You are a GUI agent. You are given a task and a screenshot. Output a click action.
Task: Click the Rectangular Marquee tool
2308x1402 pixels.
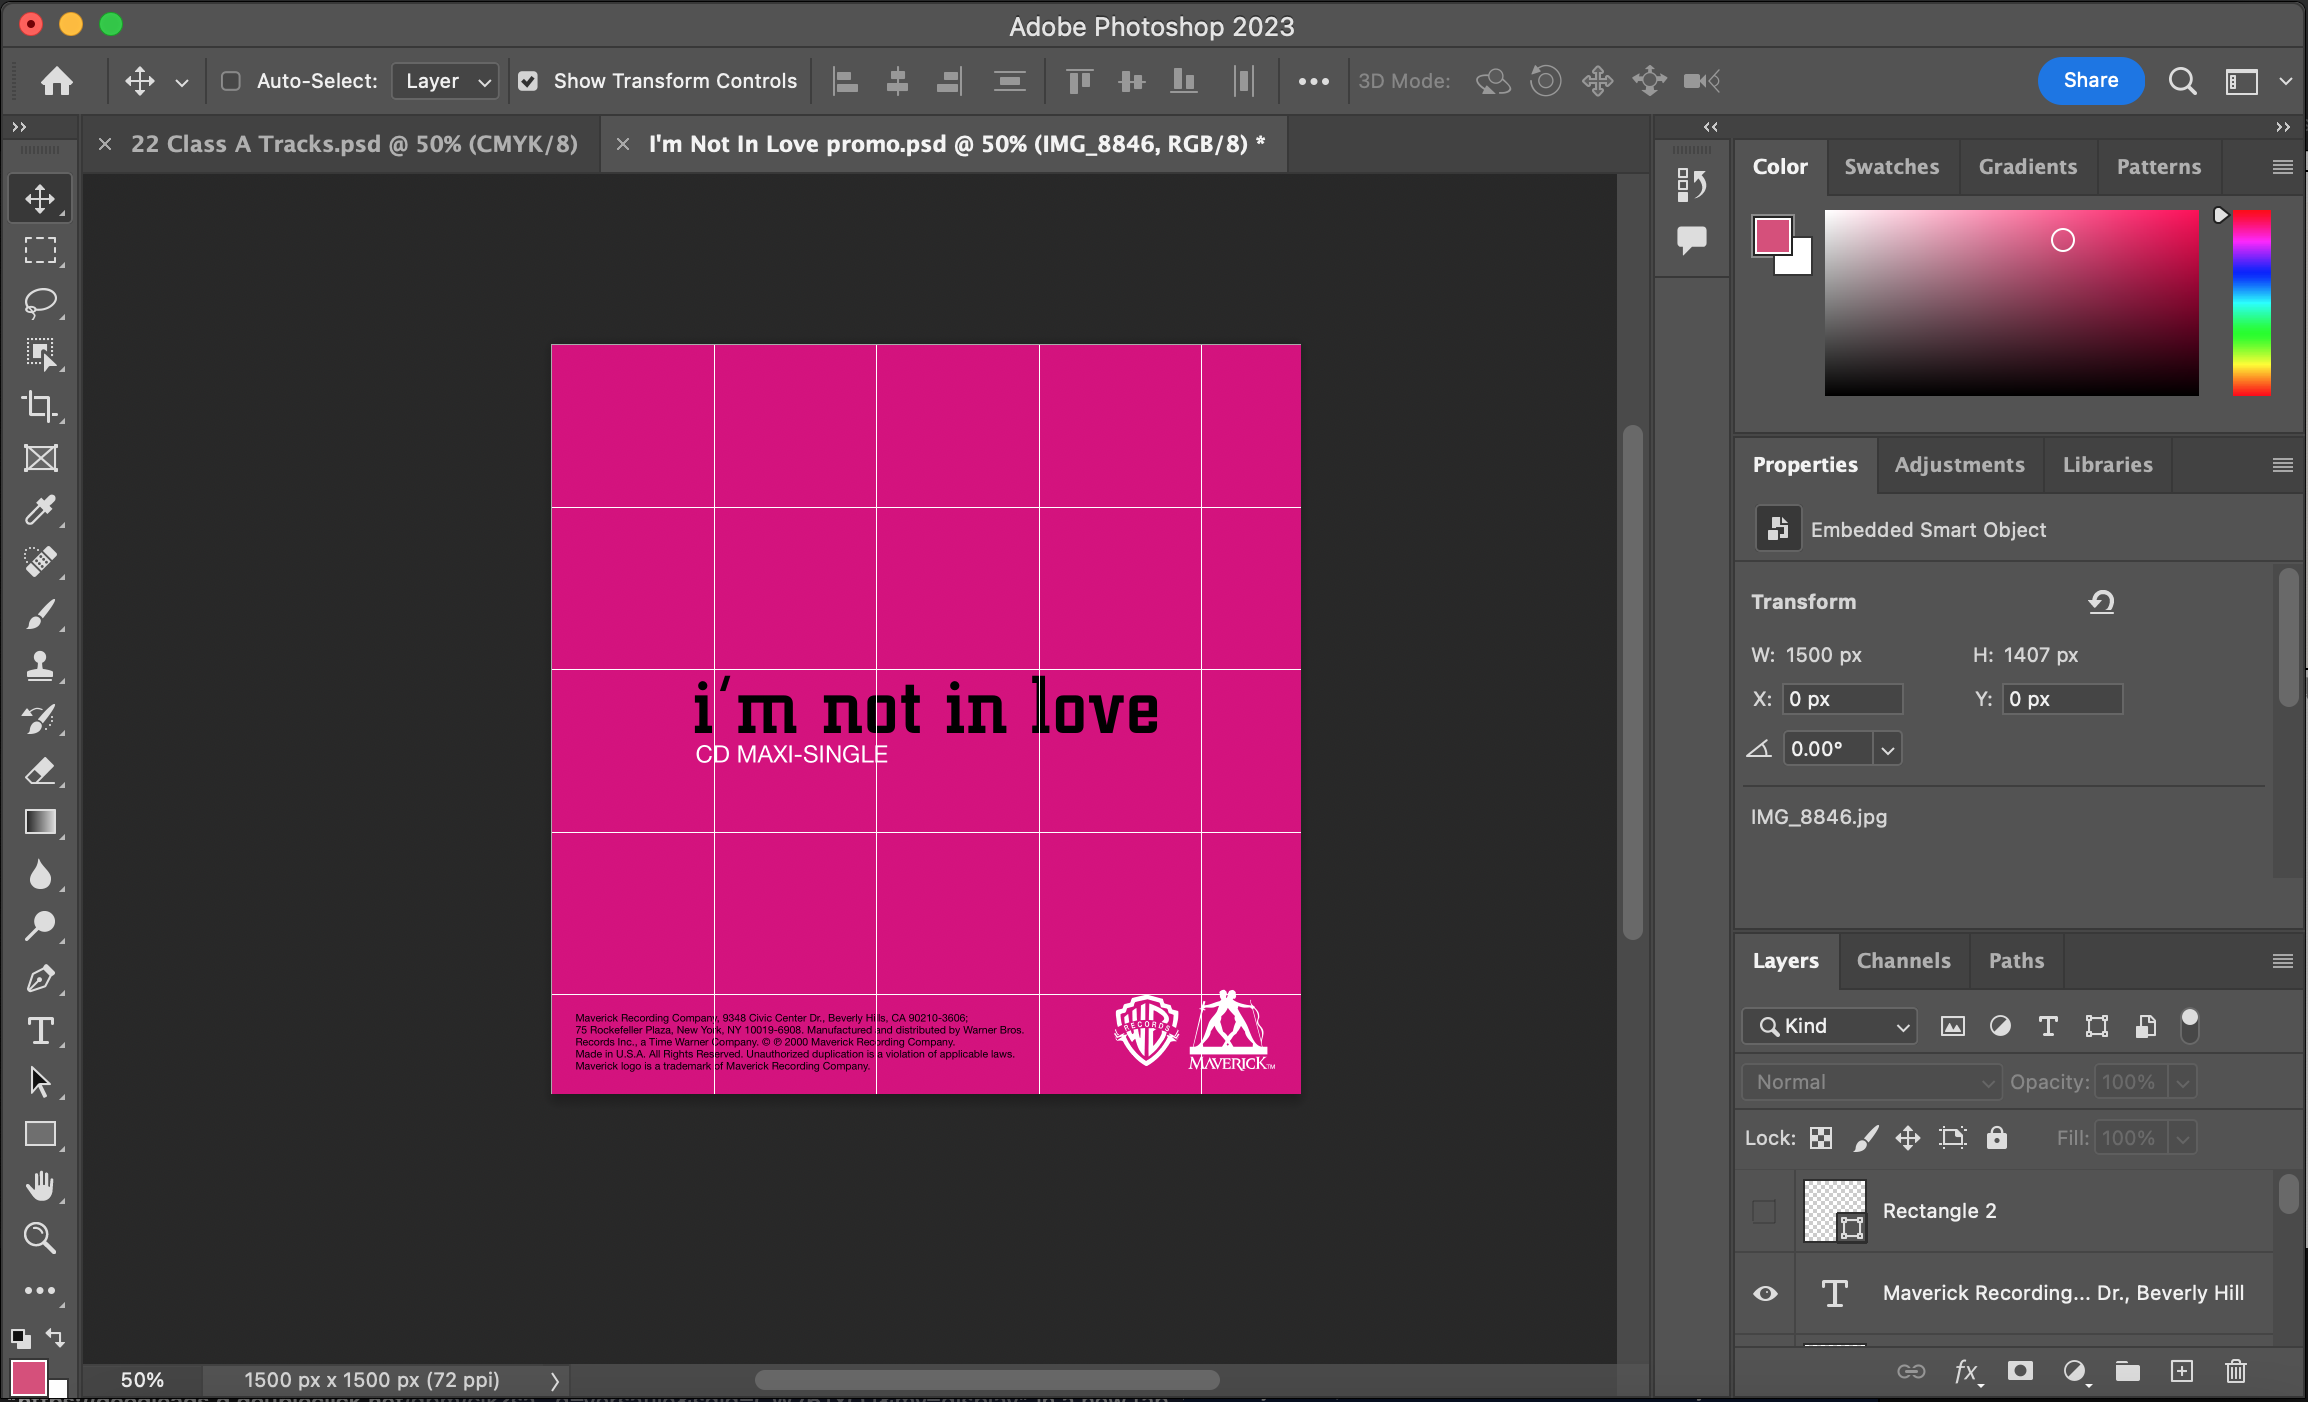(x=40, y=251)
